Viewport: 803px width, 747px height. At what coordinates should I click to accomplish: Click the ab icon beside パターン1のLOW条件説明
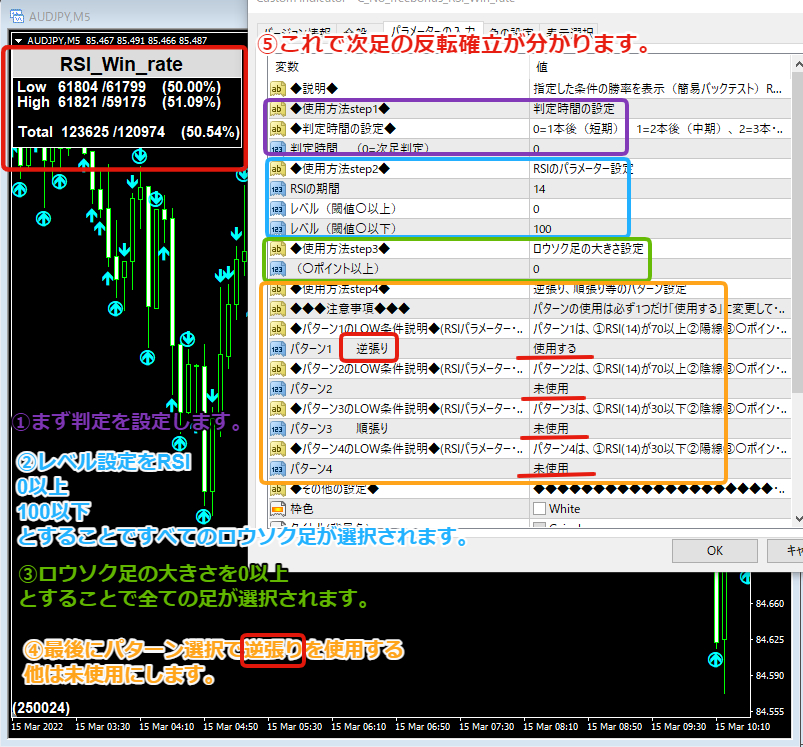pos(277,329)
